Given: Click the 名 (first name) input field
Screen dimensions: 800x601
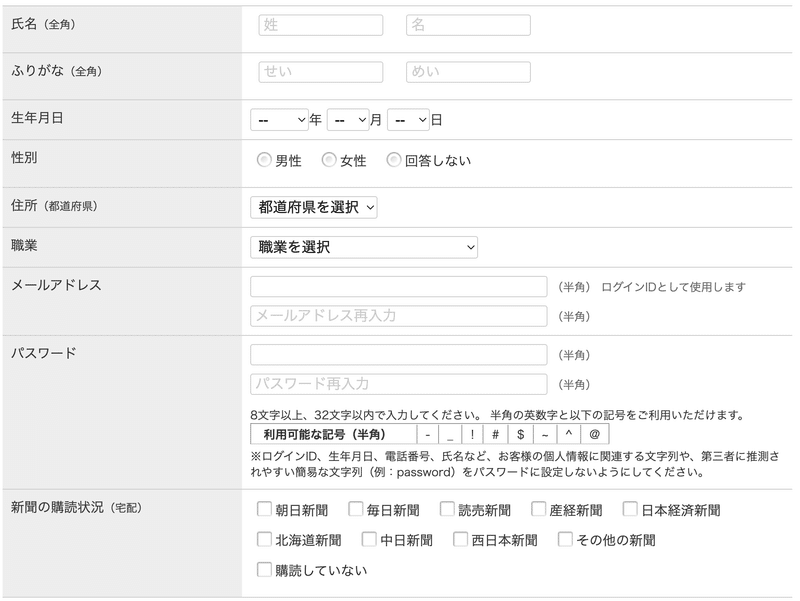Looking at the screenshot, I should 468,25.
